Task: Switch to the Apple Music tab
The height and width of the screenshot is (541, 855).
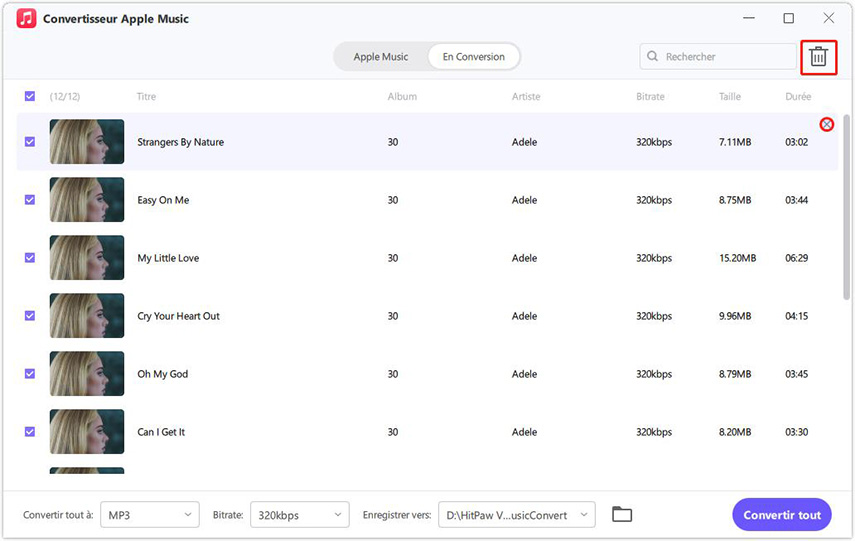Action: [381, 57]
